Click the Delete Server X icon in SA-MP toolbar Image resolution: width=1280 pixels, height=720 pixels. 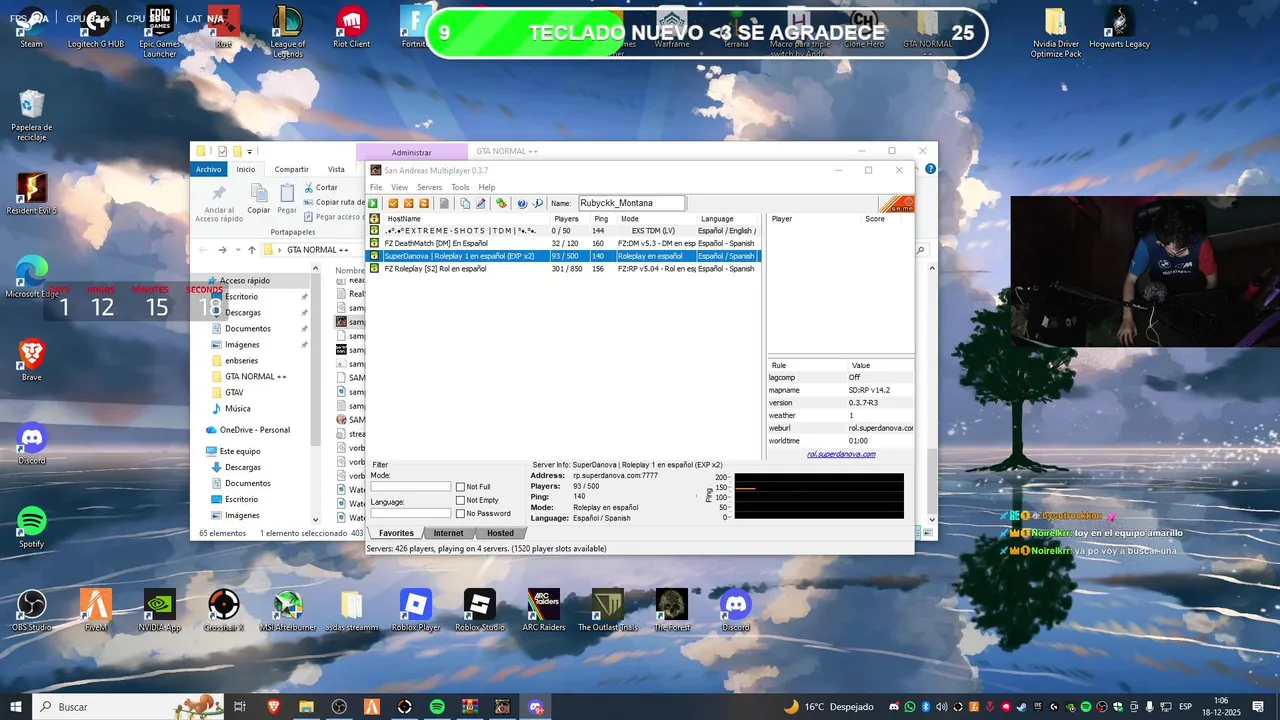click(408, 203)
